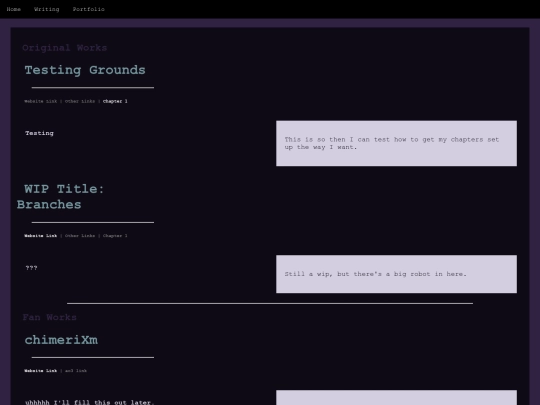Screen dimensions: 540x405
Task: Click the 'Still a wip, but there's a big robot' box
Action: pyautogui.click(x=396, y=274)
